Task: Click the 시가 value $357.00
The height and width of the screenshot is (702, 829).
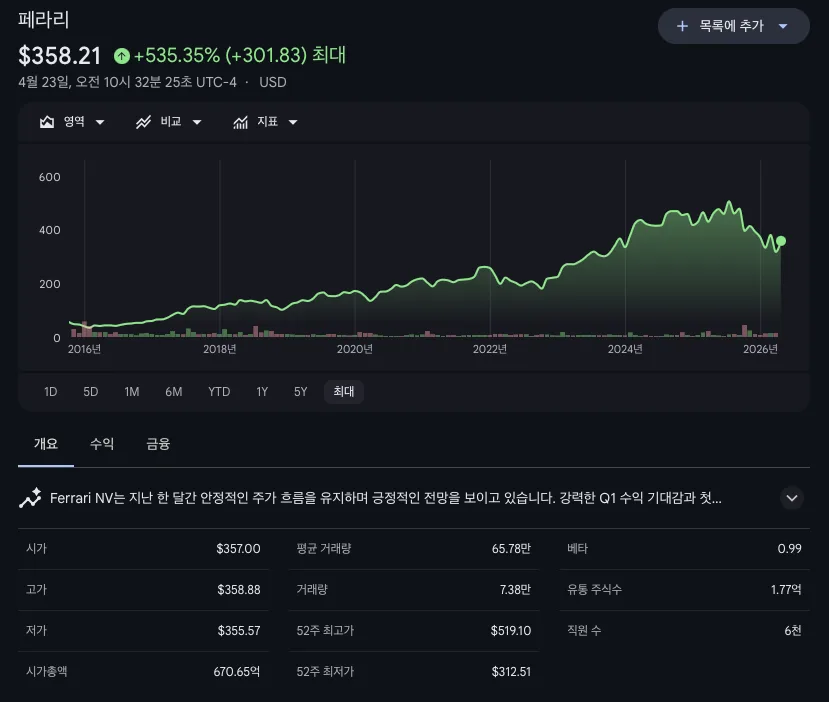Action: tap(238, 549)
